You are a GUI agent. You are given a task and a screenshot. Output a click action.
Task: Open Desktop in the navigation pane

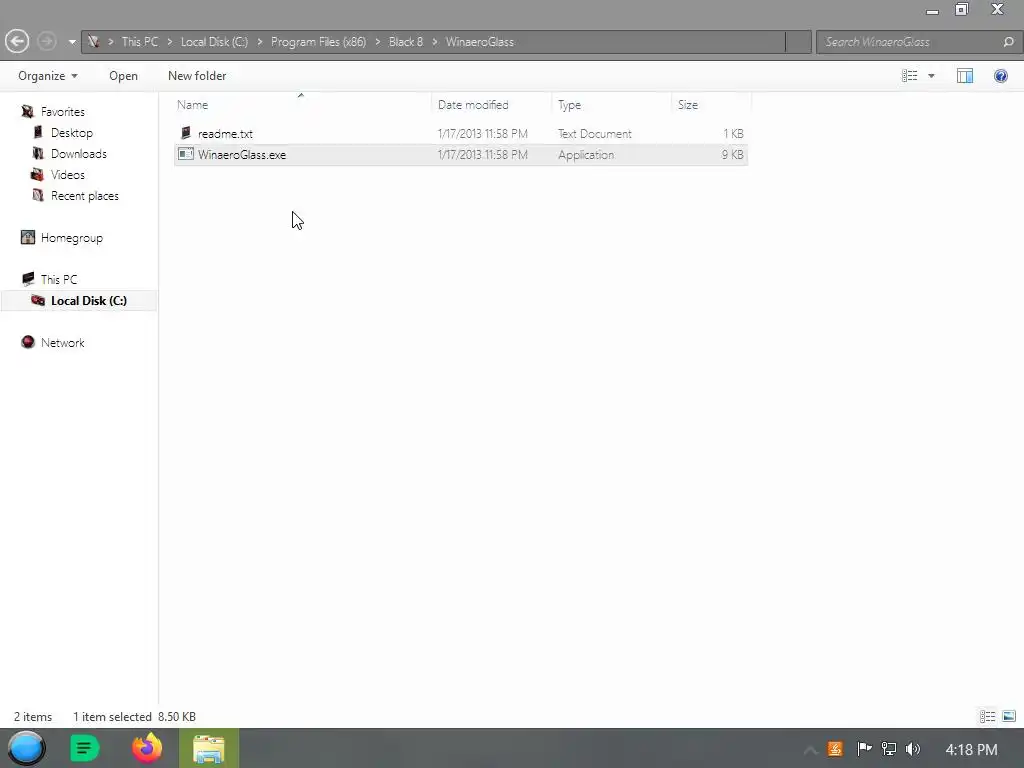pos(72,133)
